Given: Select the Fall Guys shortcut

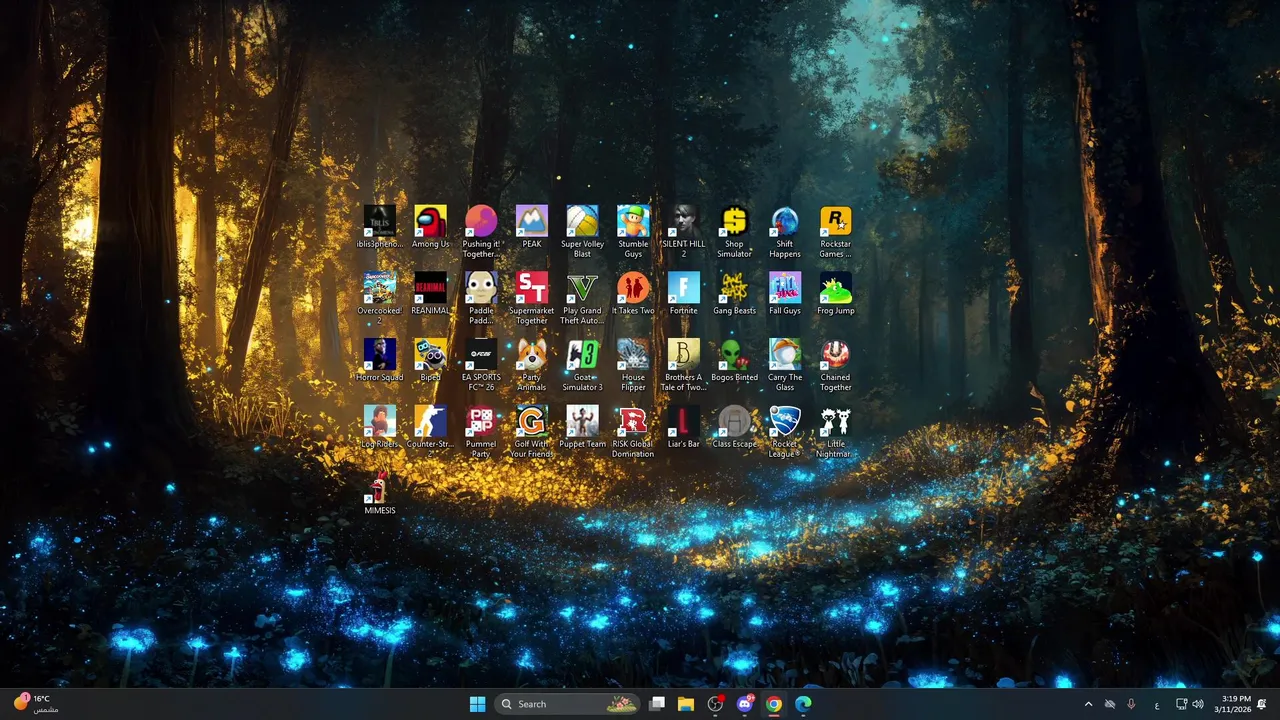Looking at the screenshot, I should [785, 294].
